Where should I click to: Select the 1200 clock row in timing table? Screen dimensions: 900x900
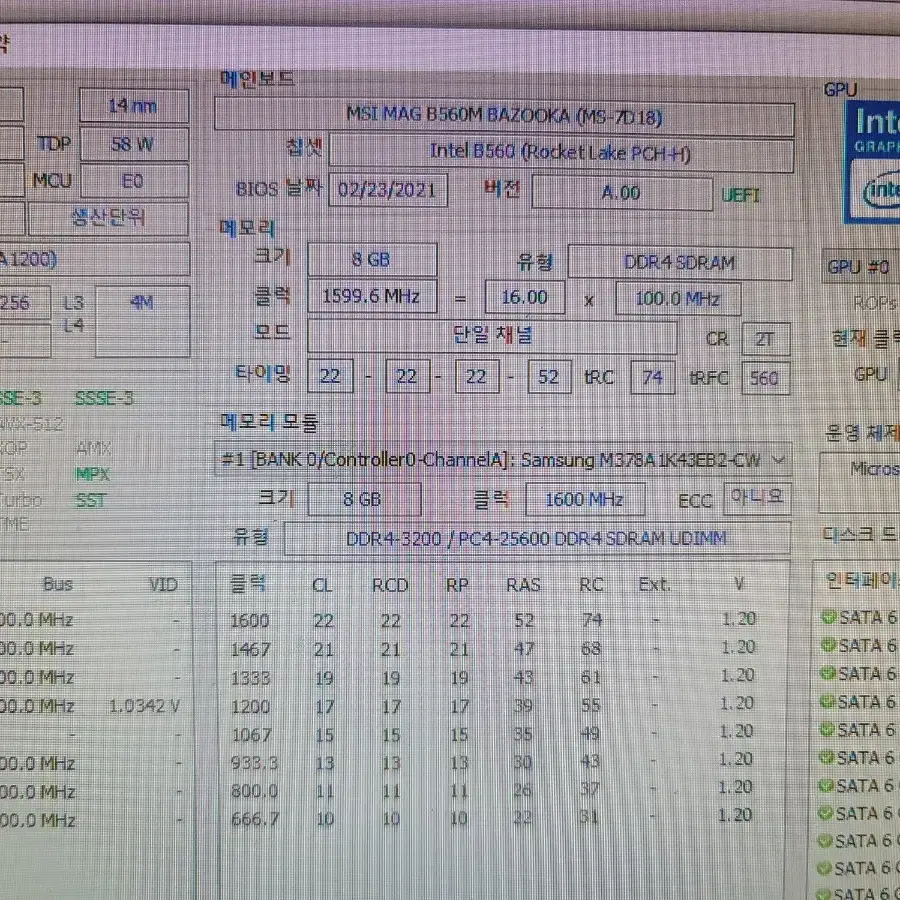pos(492,705)
